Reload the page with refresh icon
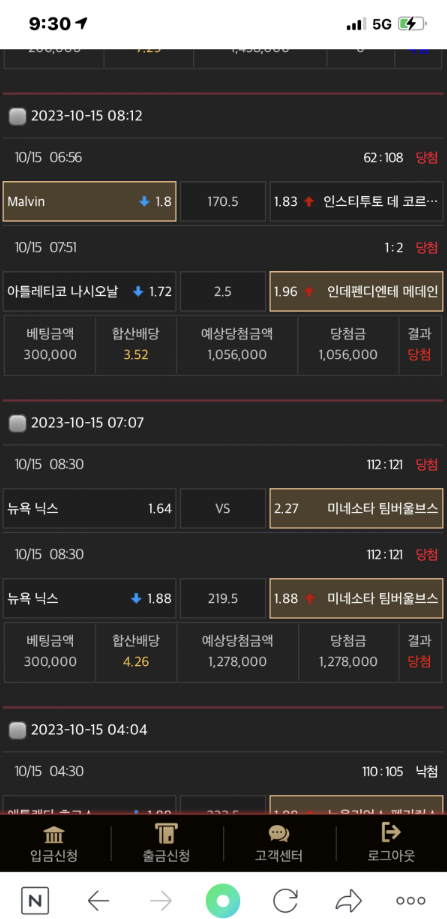This screenshot has height=919, width=447. tap(287, 900)
